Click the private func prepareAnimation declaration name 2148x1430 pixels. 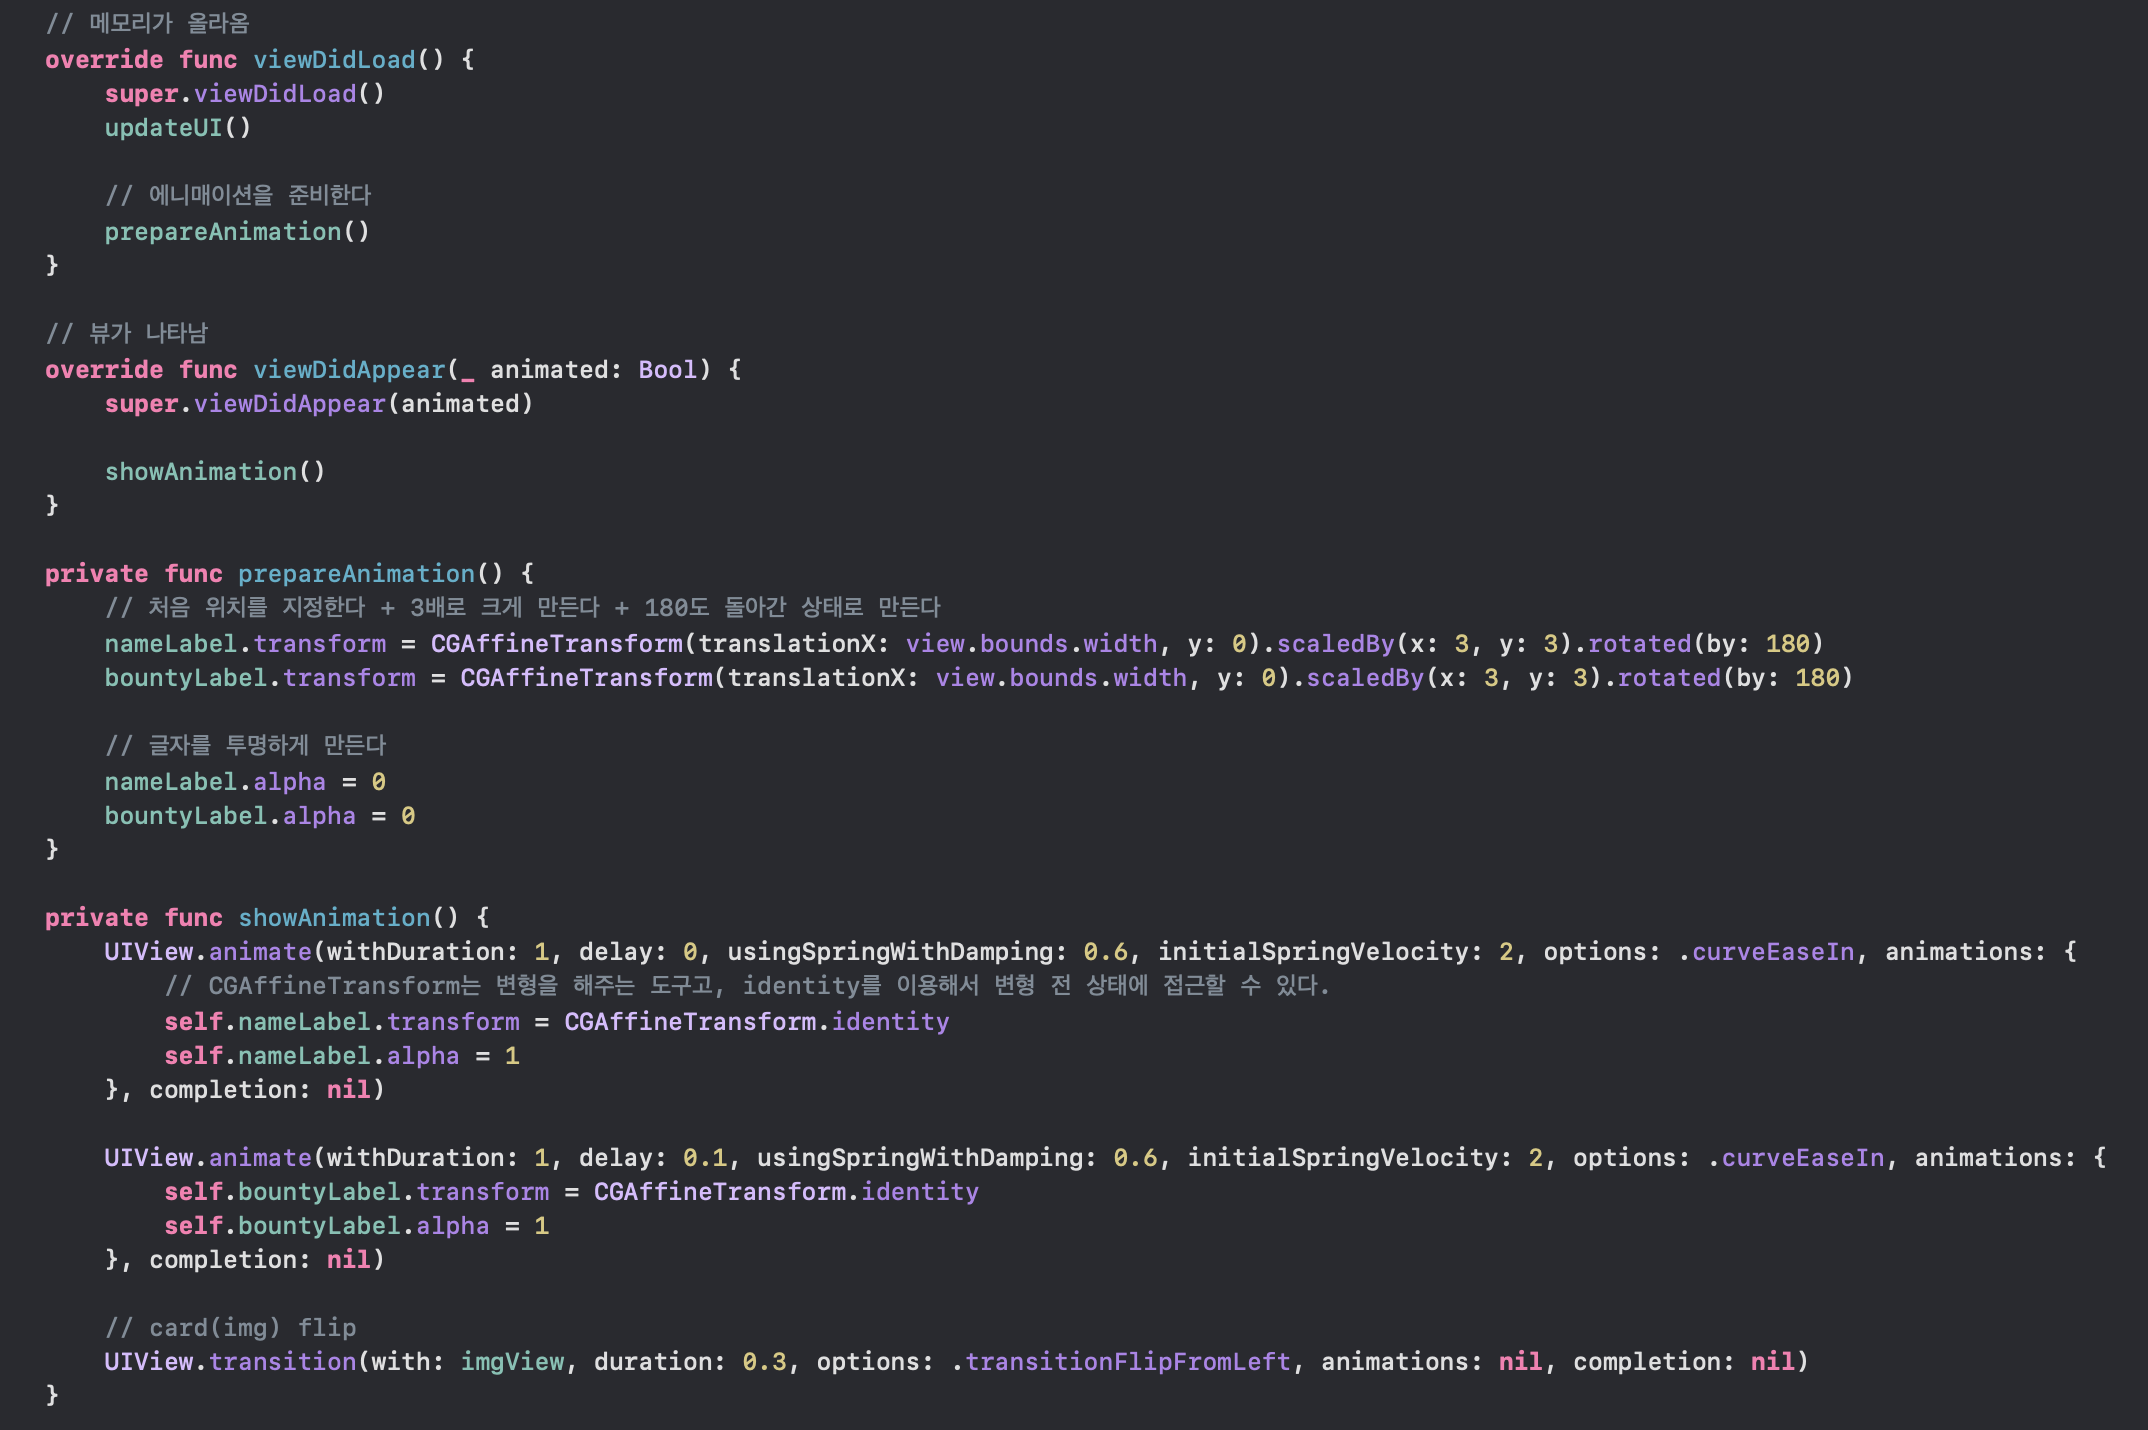click(x=355, y=574)
